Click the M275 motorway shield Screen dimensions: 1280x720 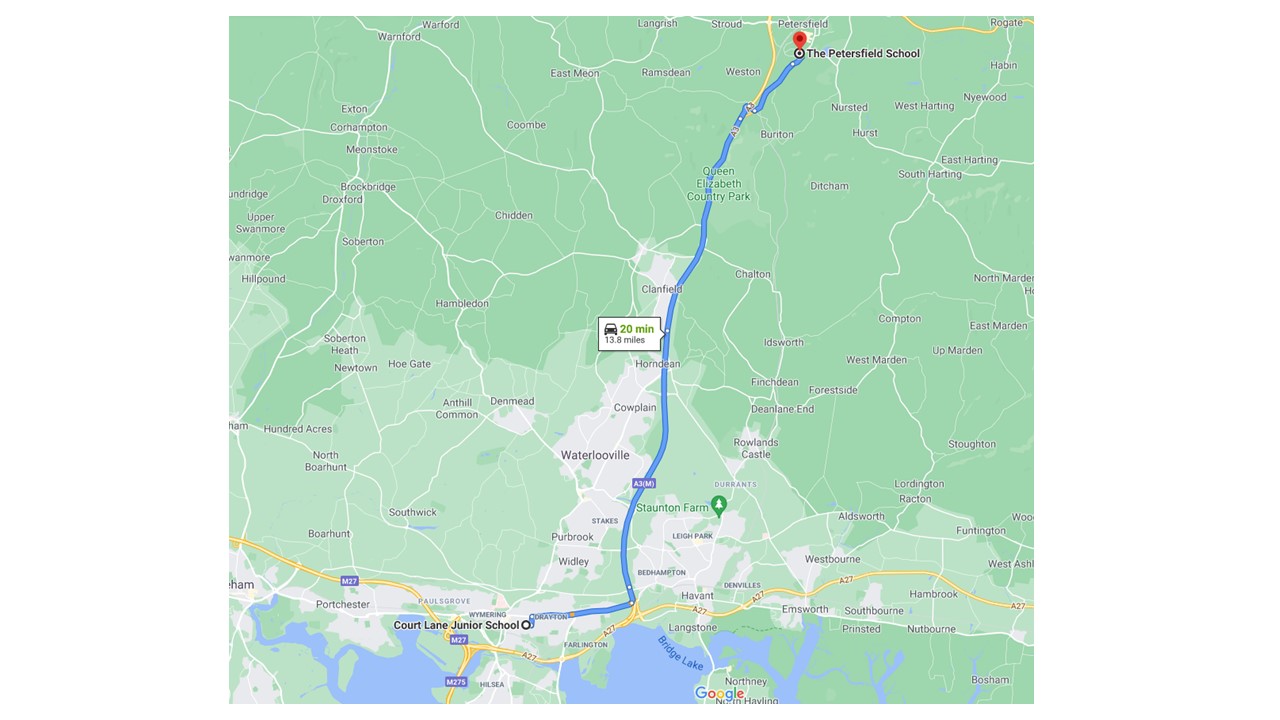[456, 681]
